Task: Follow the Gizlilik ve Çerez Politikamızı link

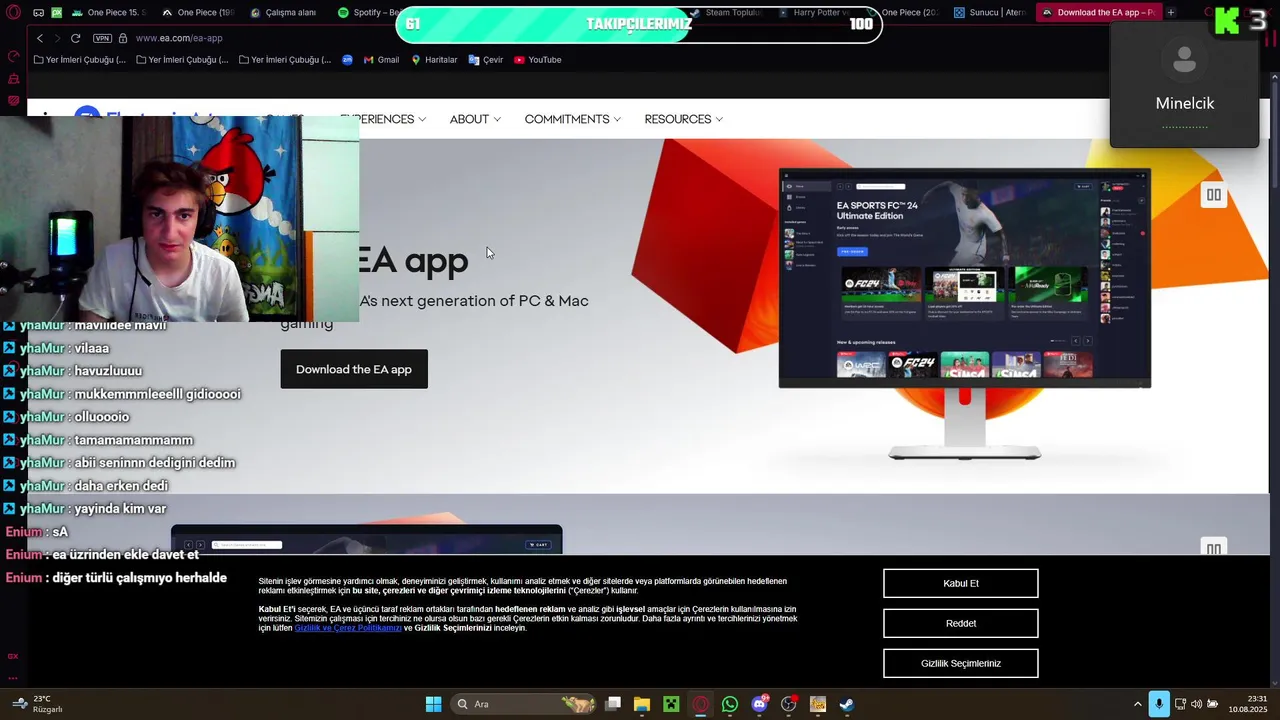Action: pyautogui.click(x=348, y=628)
